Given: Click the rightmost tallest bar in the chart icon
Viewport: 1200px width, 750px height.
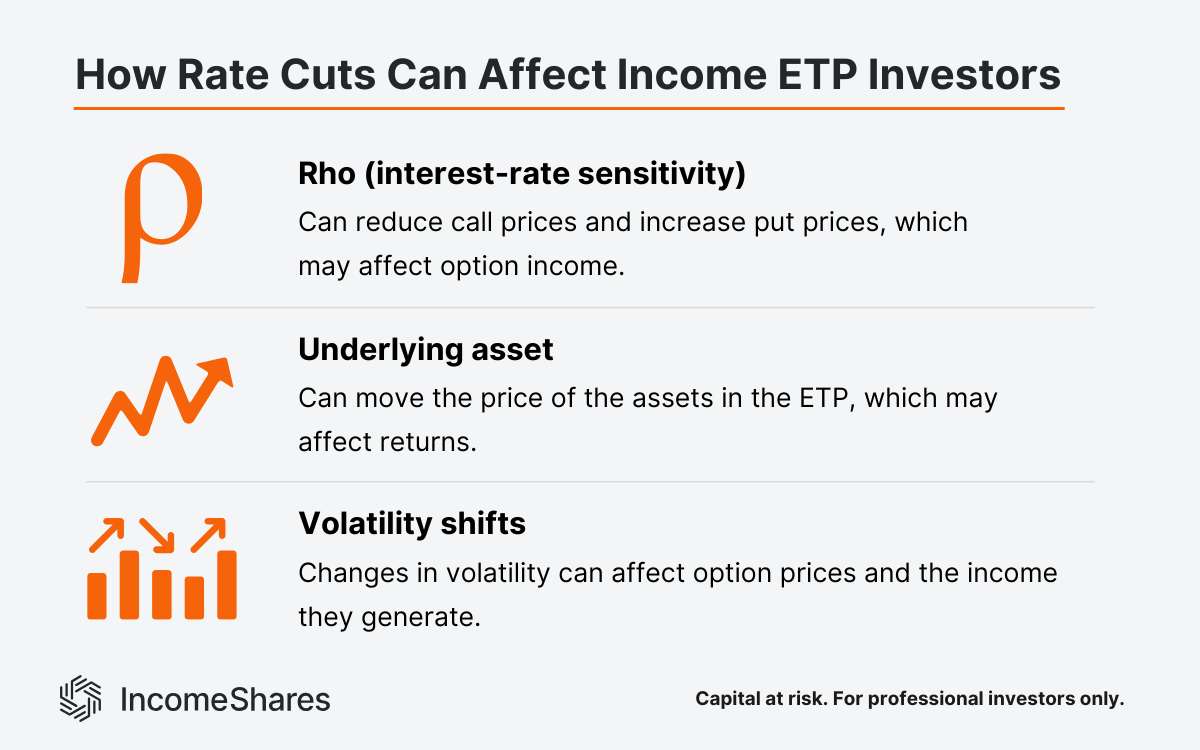Looking at the screenshot, I should (226, 584).
